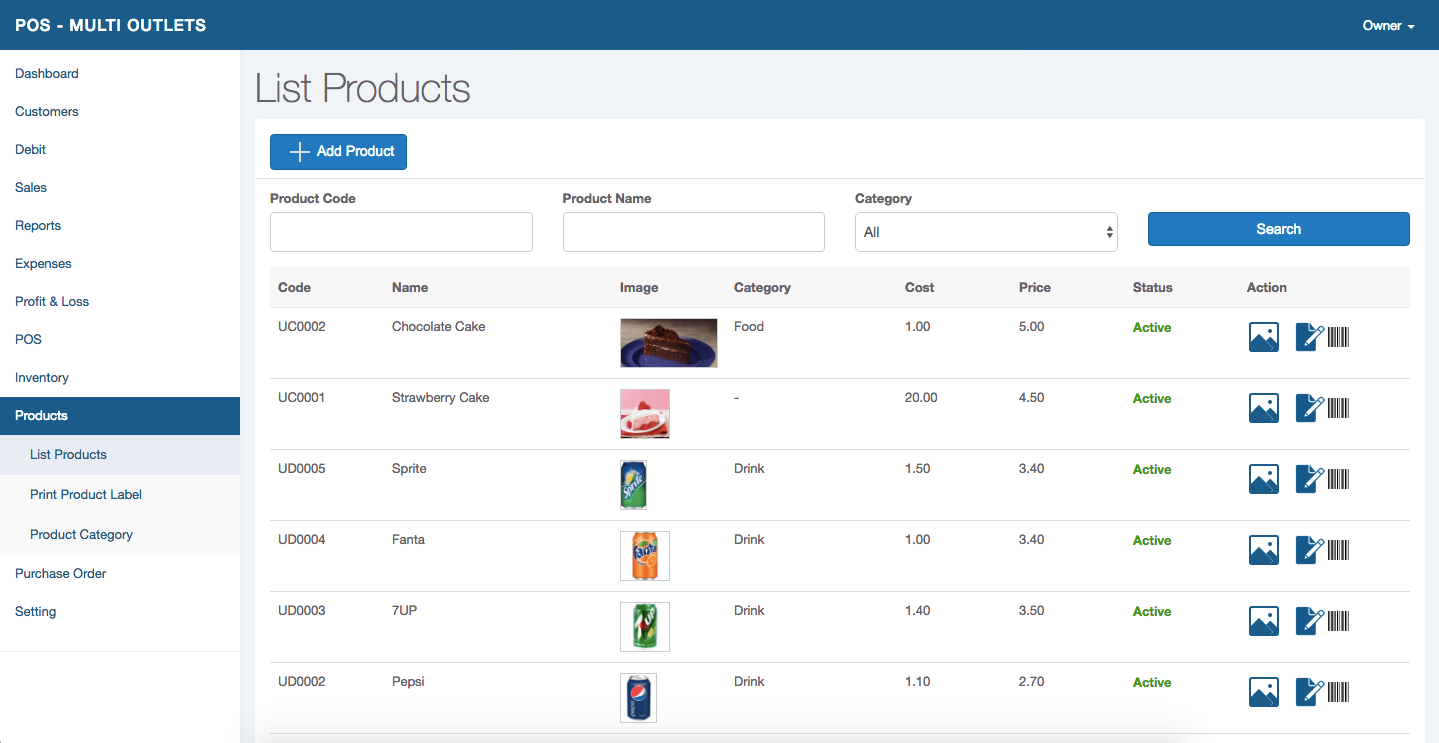This screenshot has width=1439, height=743.
Task: Open image upload icon for Fanta
Action: [1264, 550]
